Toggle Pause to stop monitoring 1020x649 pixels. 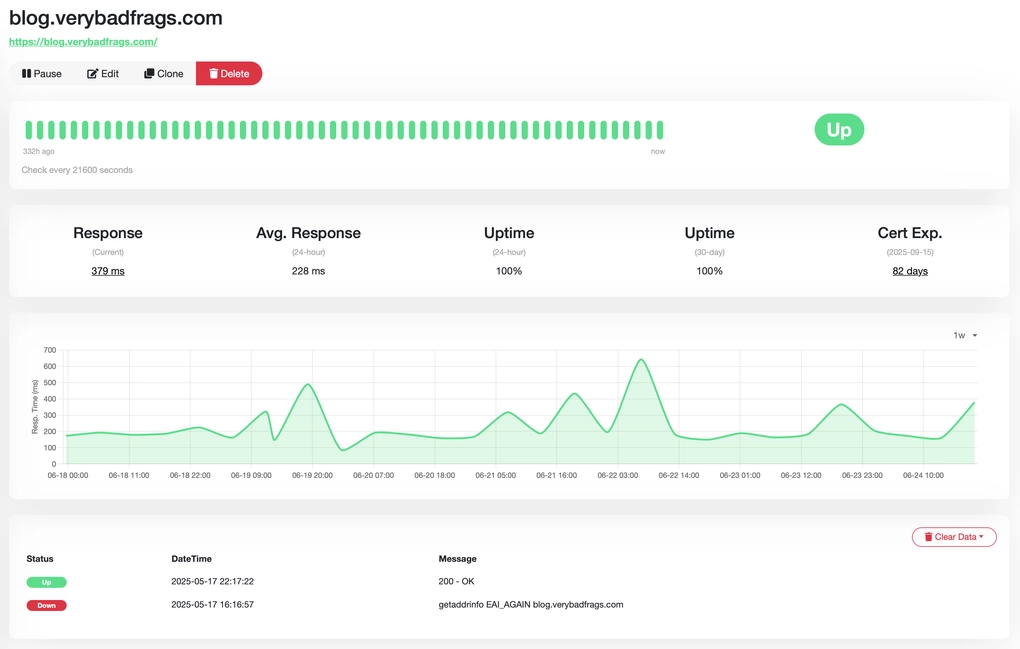point(42,73)
